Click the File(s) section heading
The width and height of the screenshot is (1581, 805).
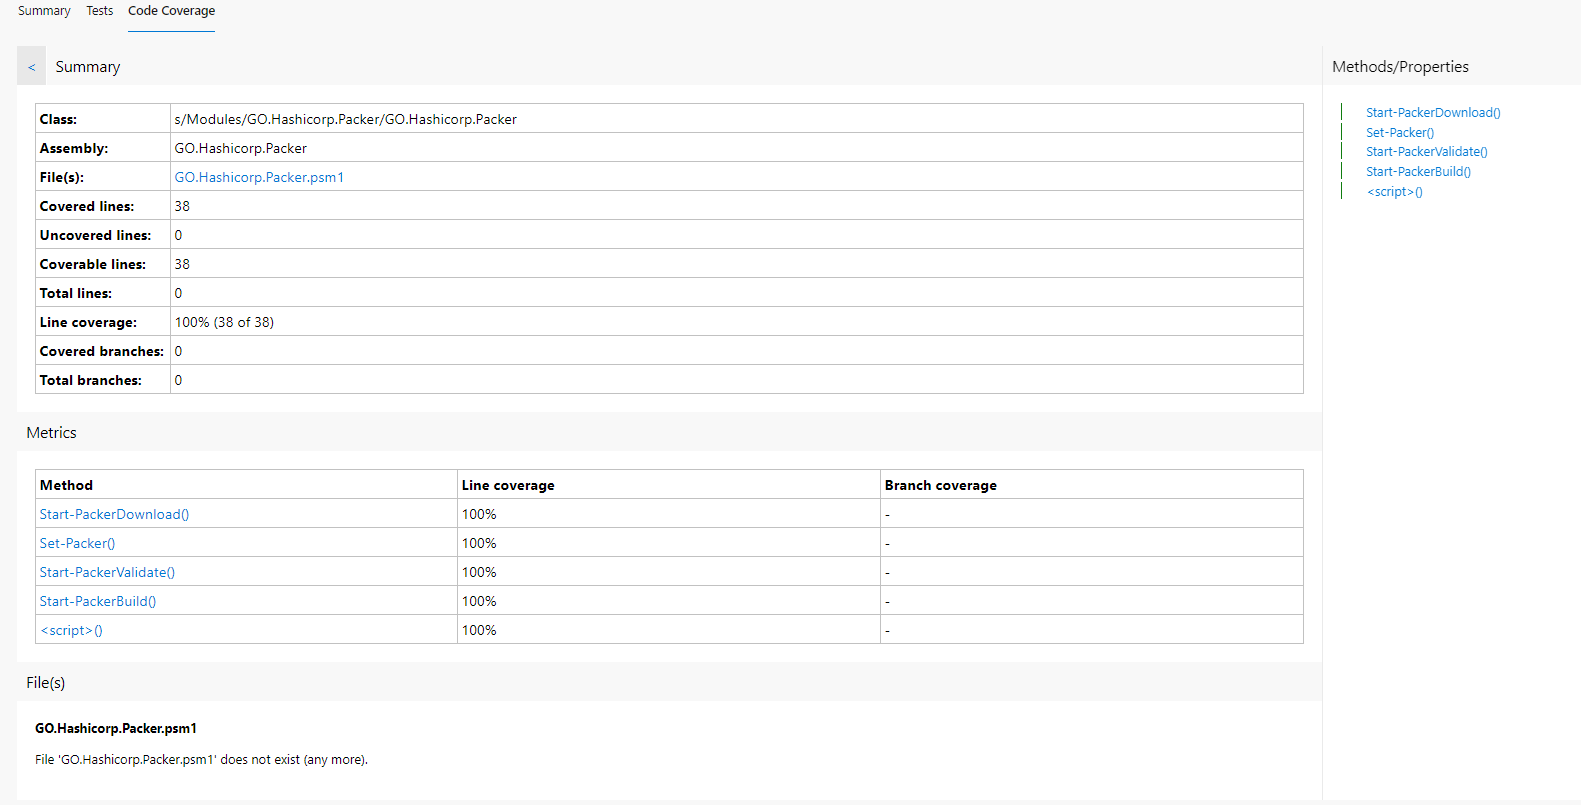pyautogui.click(x=46, y=683)
